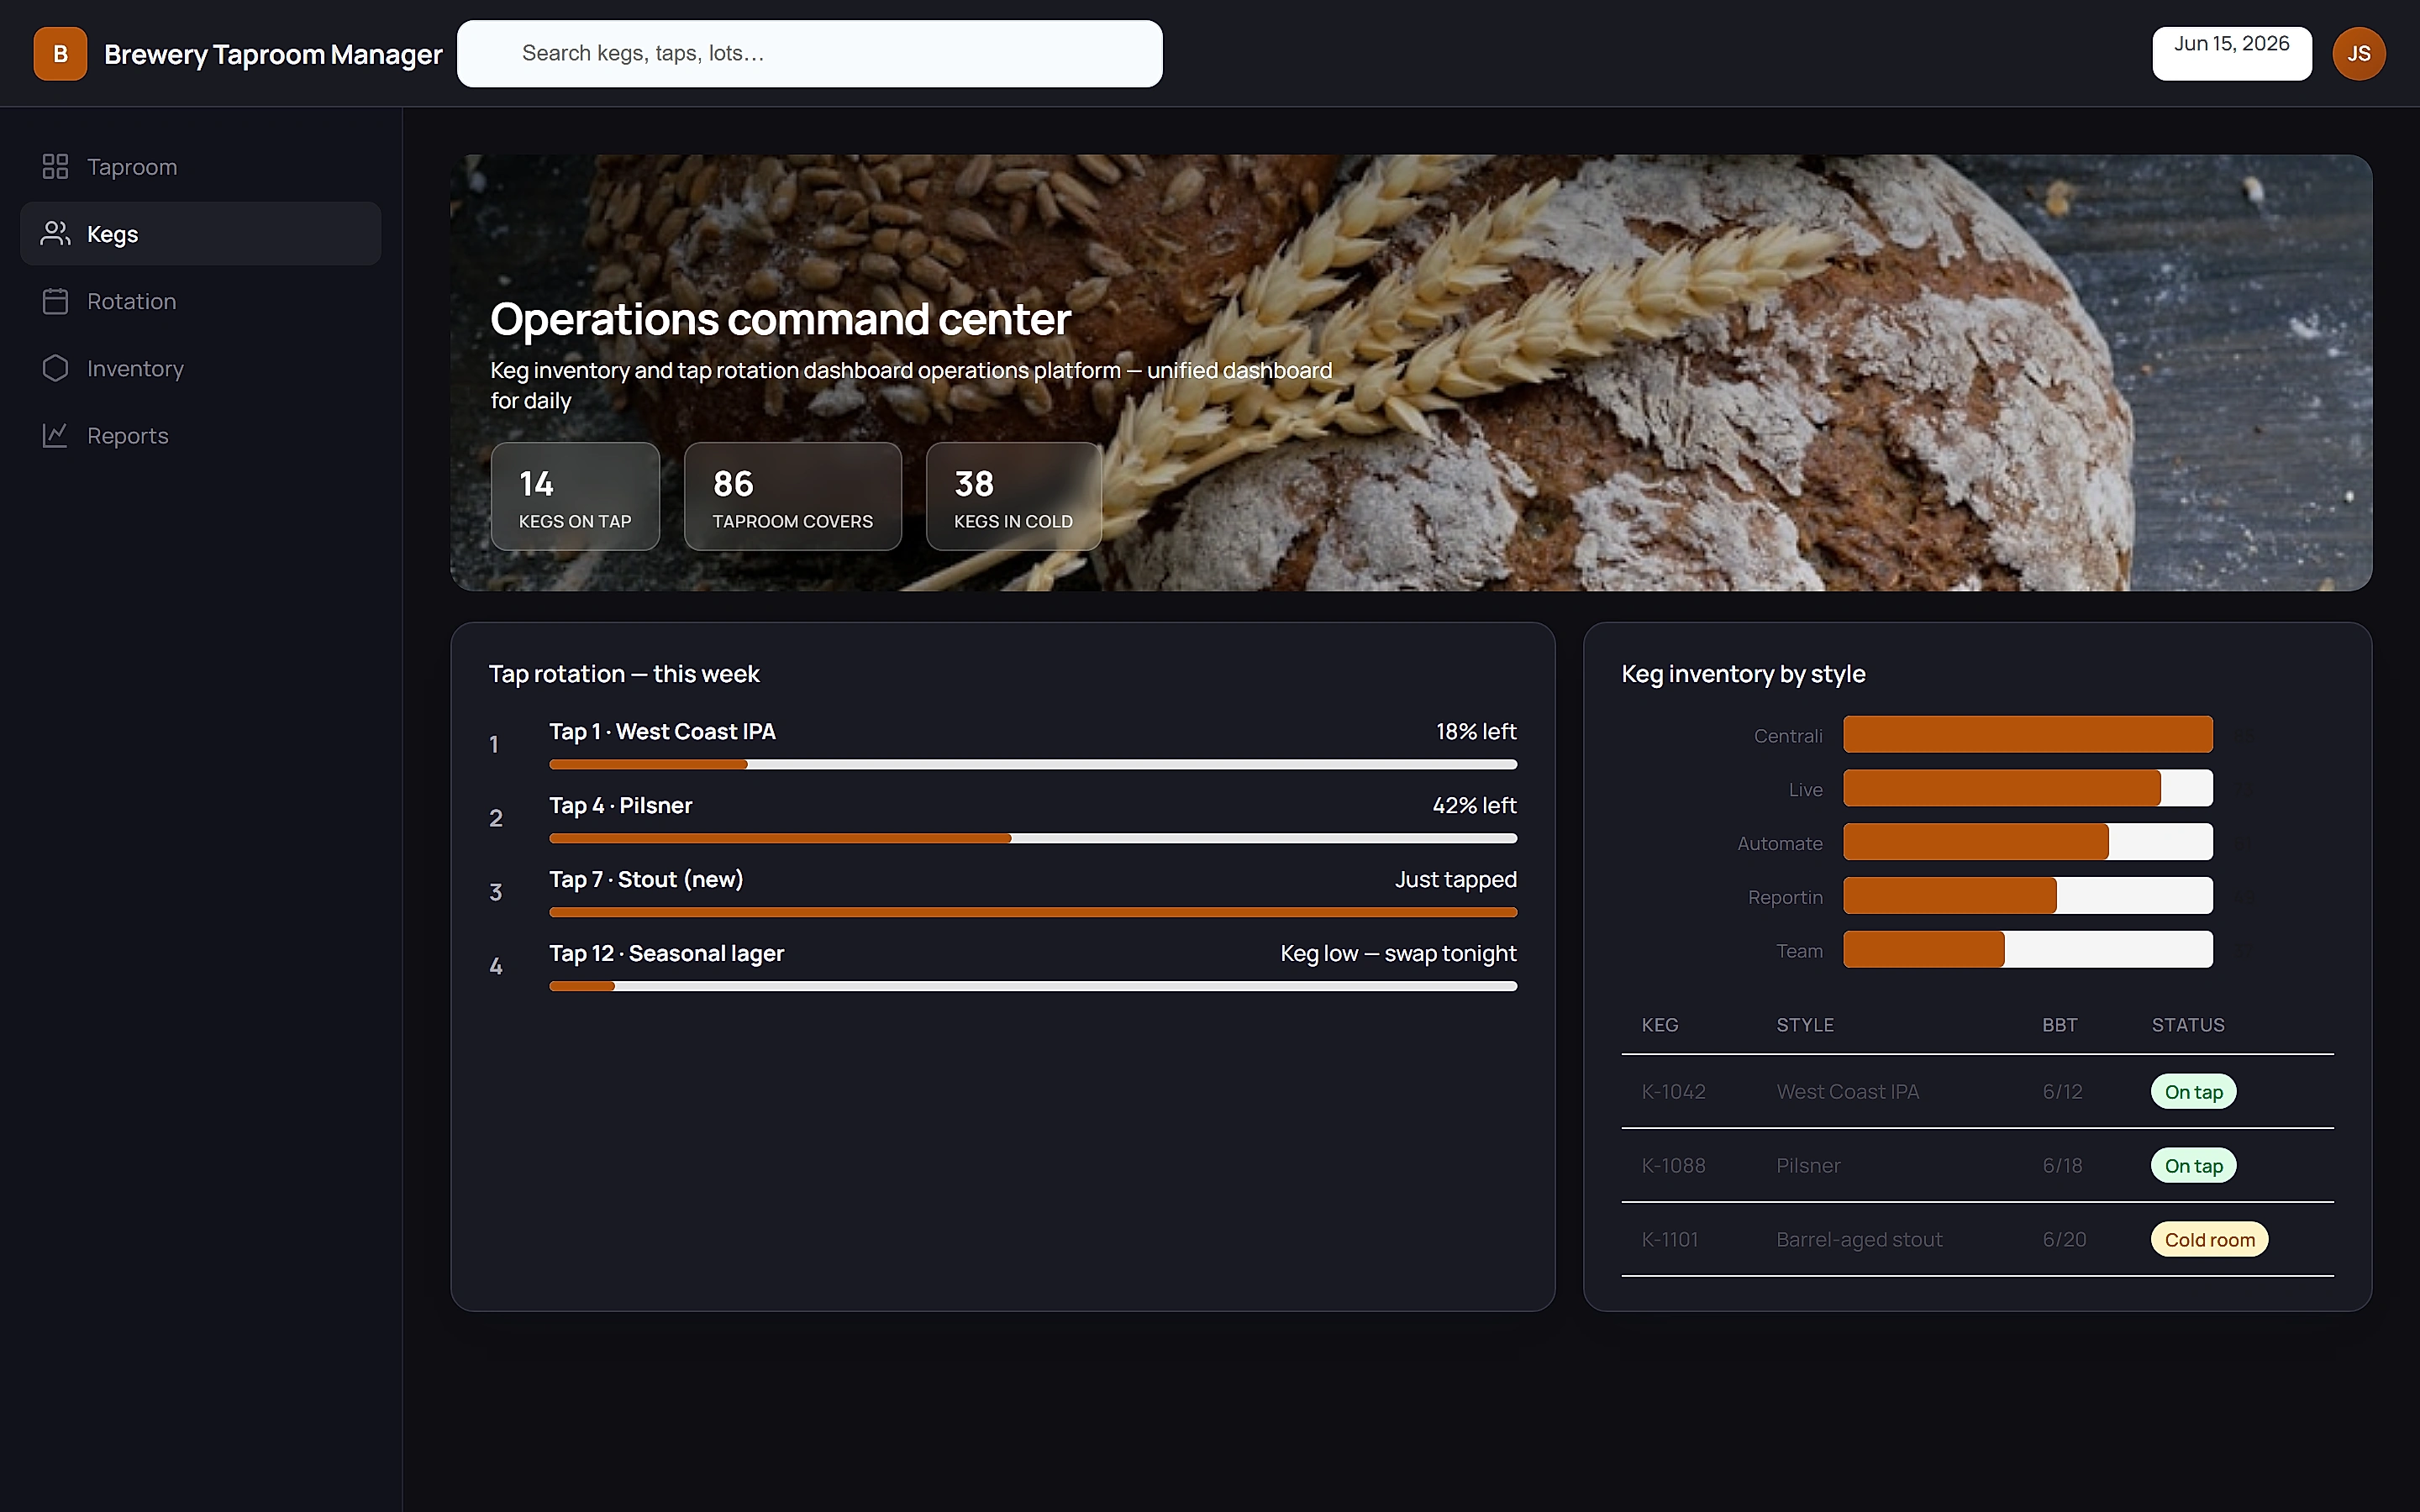This screenshot has width=2420, height=1512.
Task: Click the 86 Taproom Covers stat card
Action: (792, 496)
